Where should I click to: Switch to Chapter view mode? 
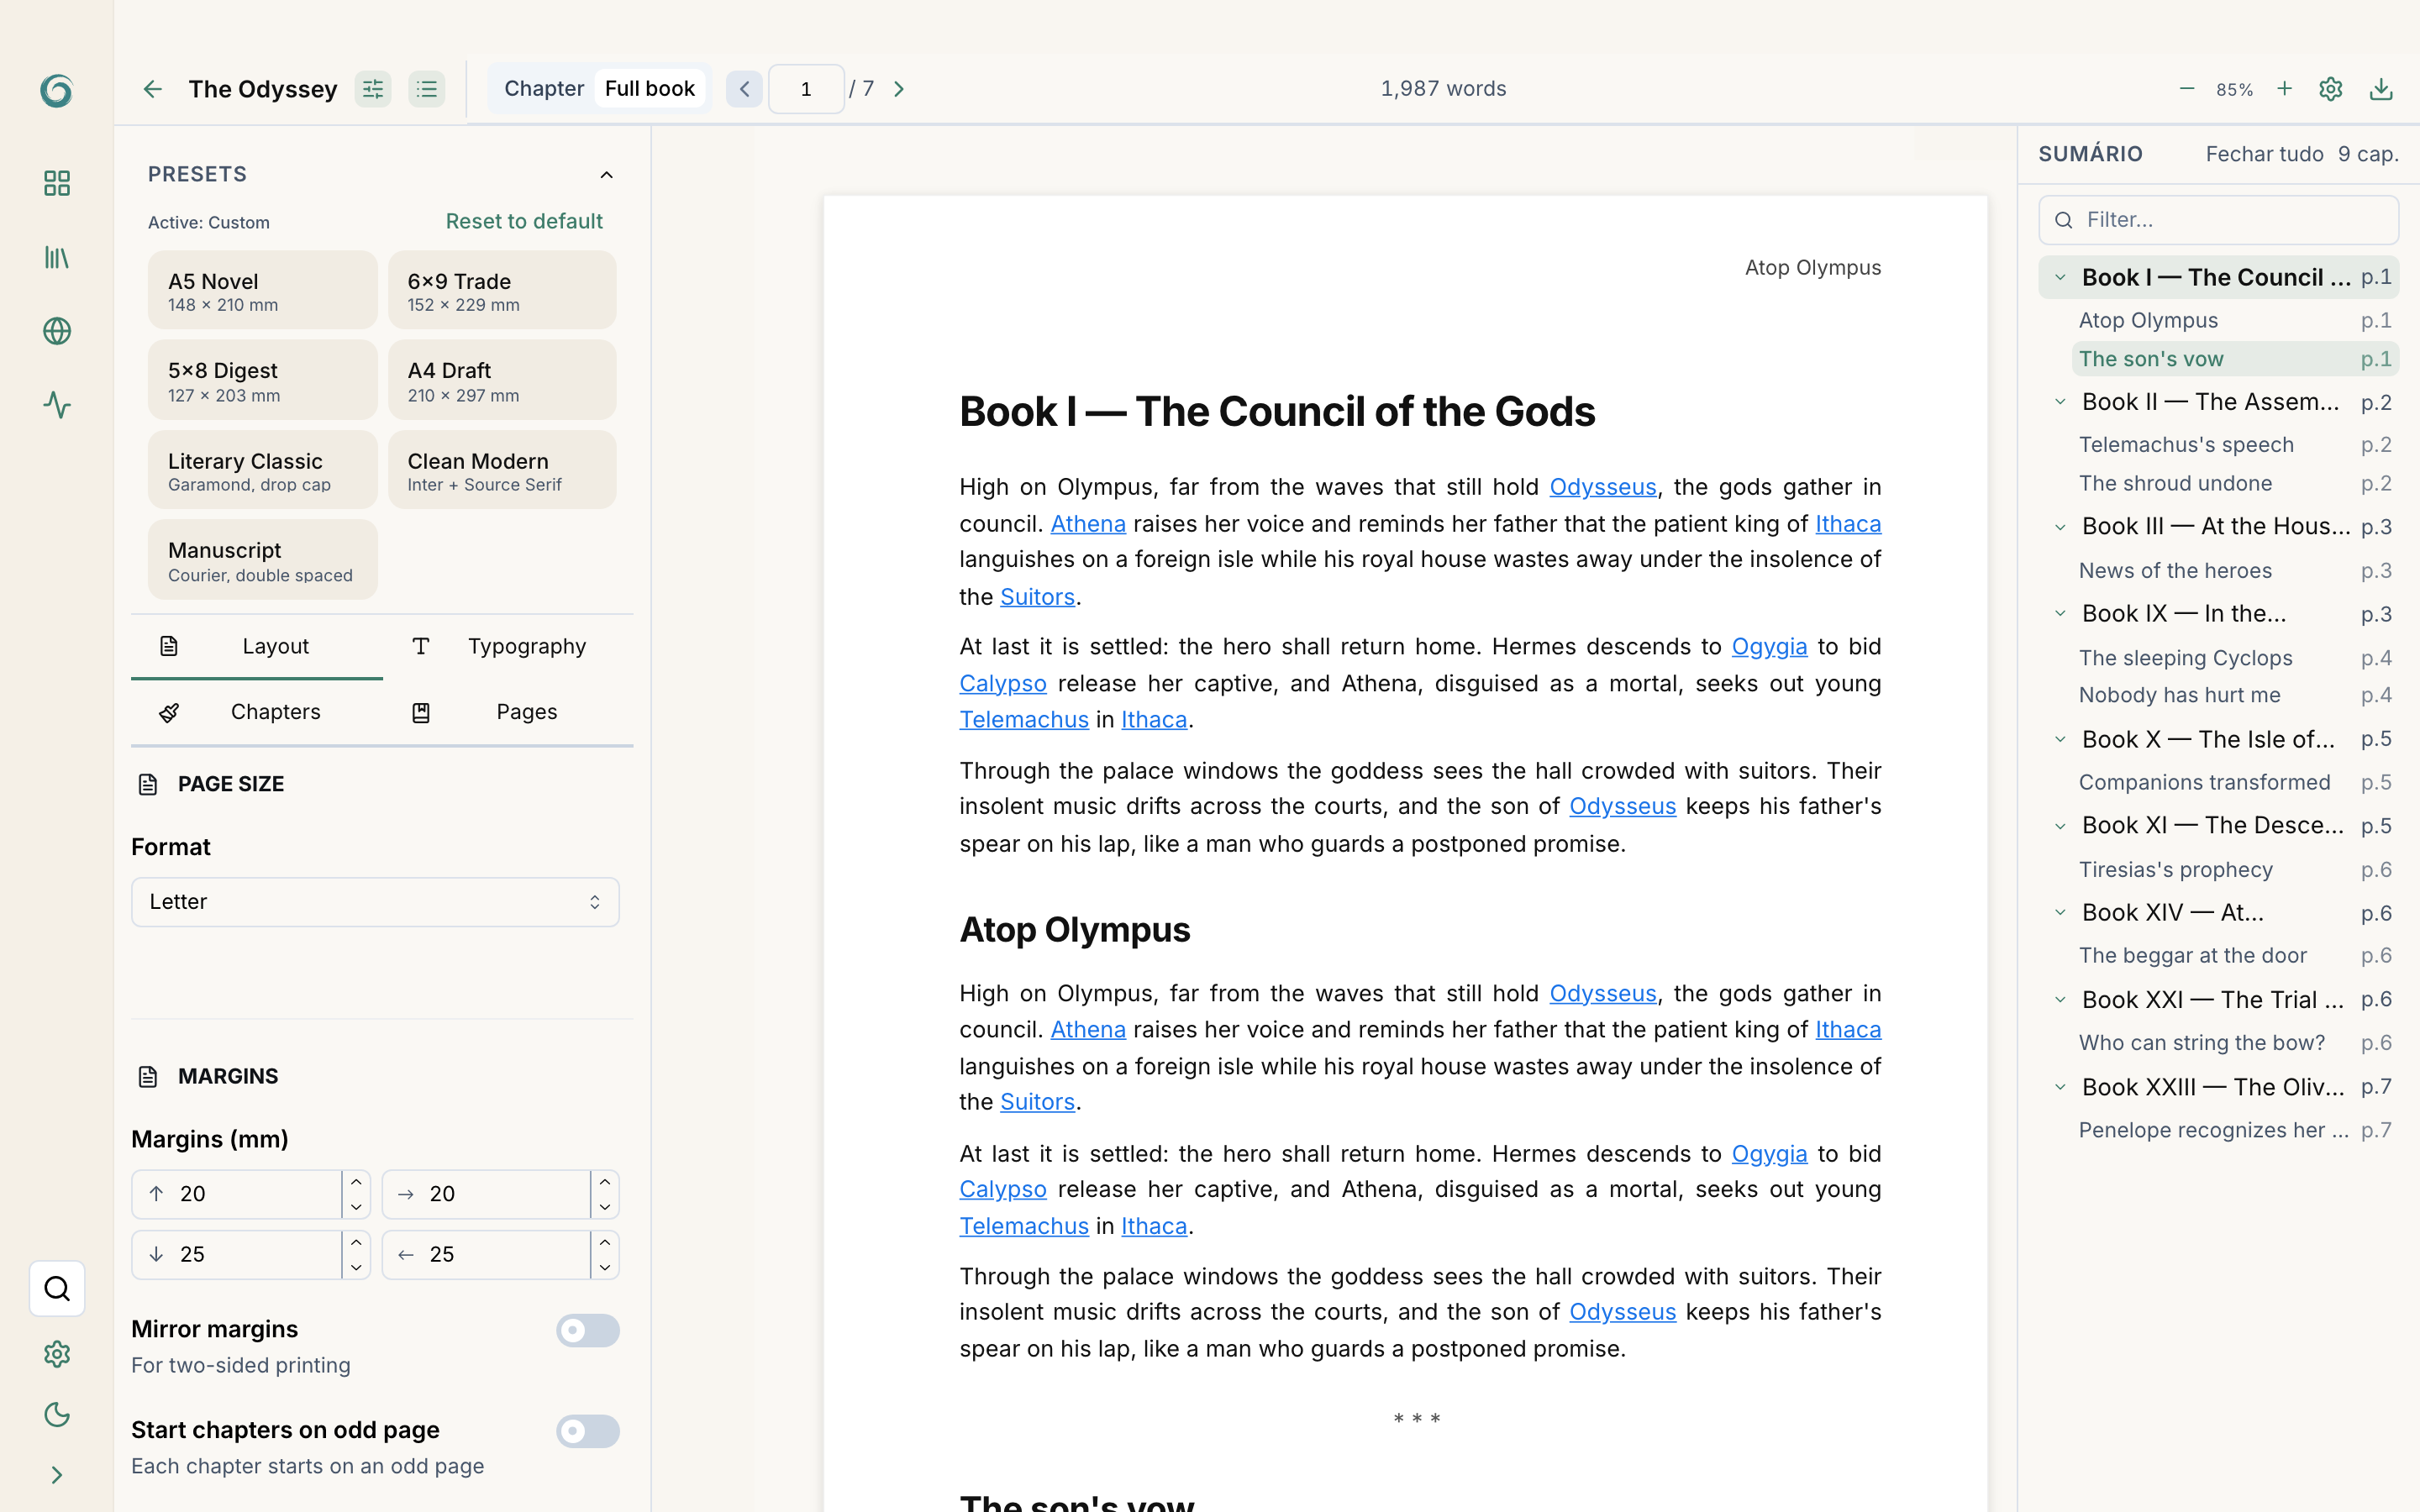tap(544, 88)
